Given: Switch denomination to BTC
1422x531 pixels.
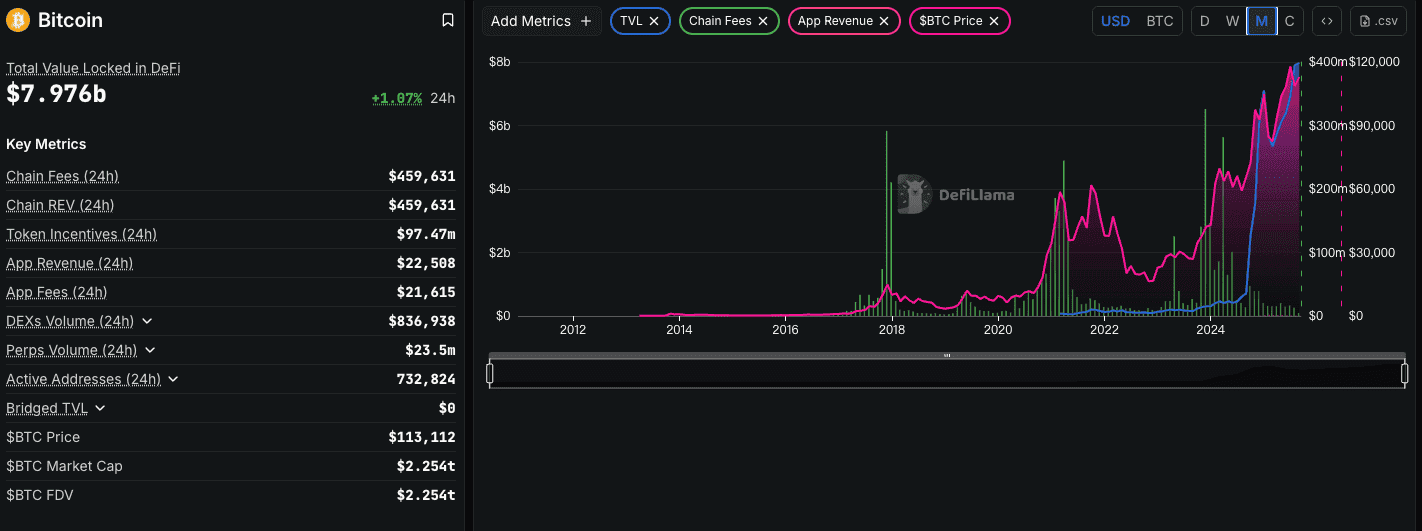Looking at the screenshot, I should pyautogui.click(x=1160, y=20).
